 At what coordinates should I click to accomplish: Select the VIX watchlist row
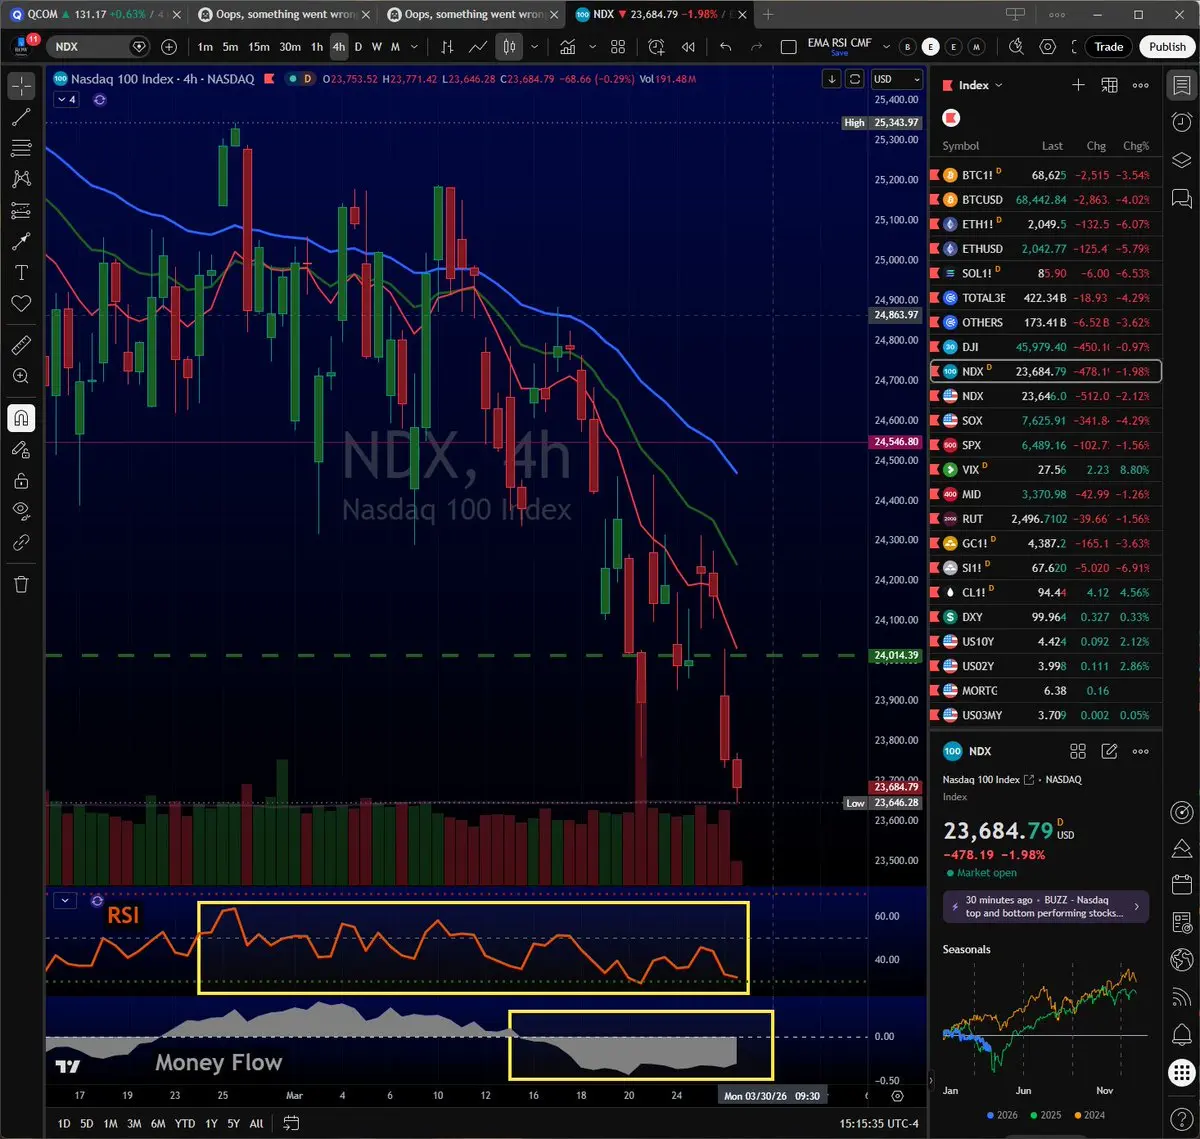[x=1046, y=470]
